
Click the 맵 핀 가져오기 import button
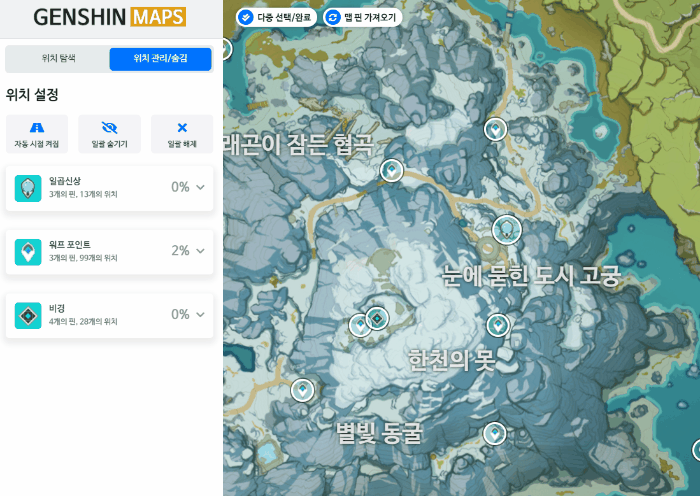pos(362,17)
